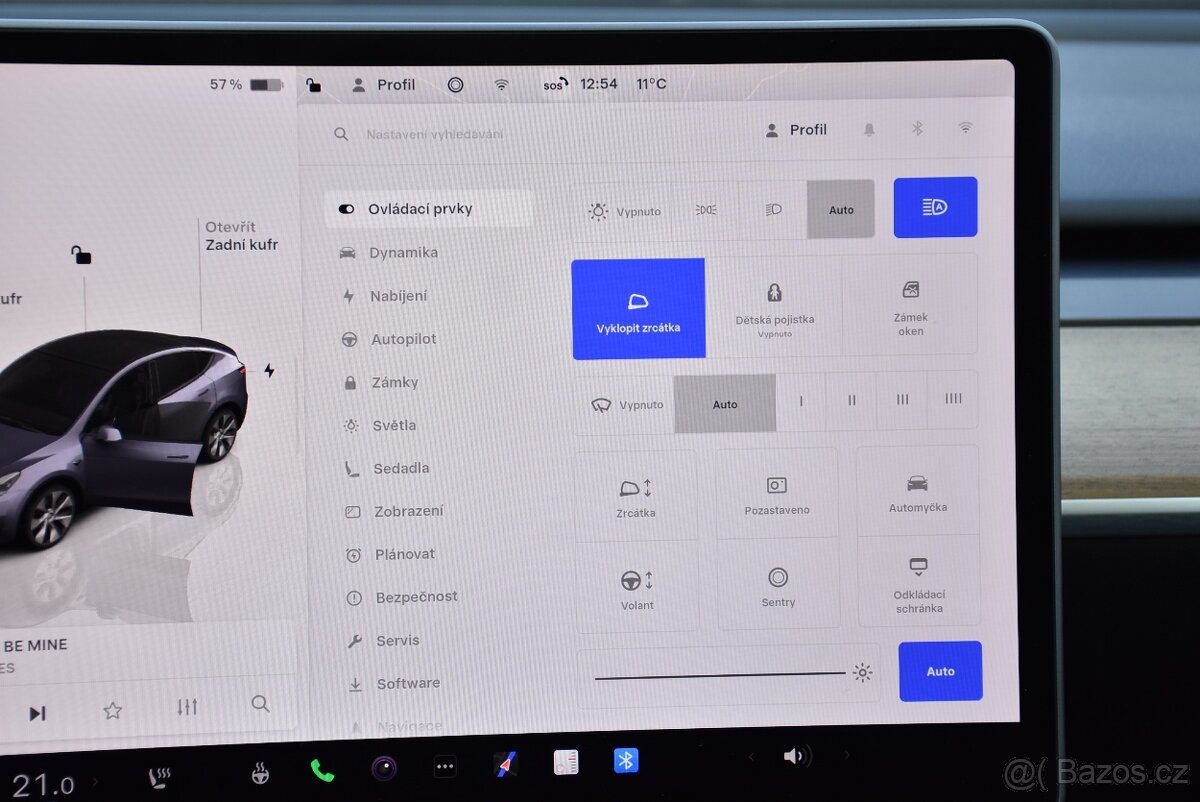
Task: Tap the Bluetooth icon on the taskbar
Action: [624, 761]
